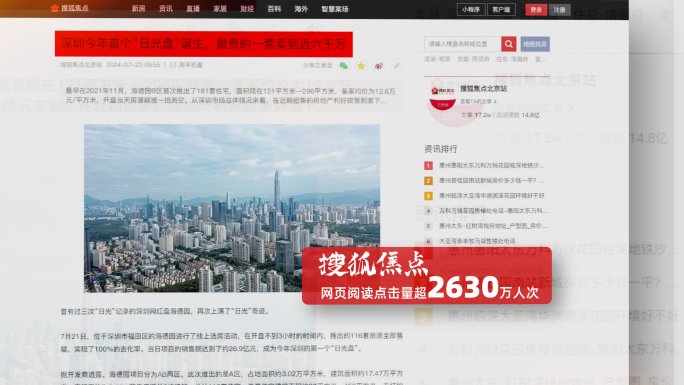Viewport: 684px width, 385px height.
Task: Open the 财经 navigation menu item
Action: tap(247, 9)
